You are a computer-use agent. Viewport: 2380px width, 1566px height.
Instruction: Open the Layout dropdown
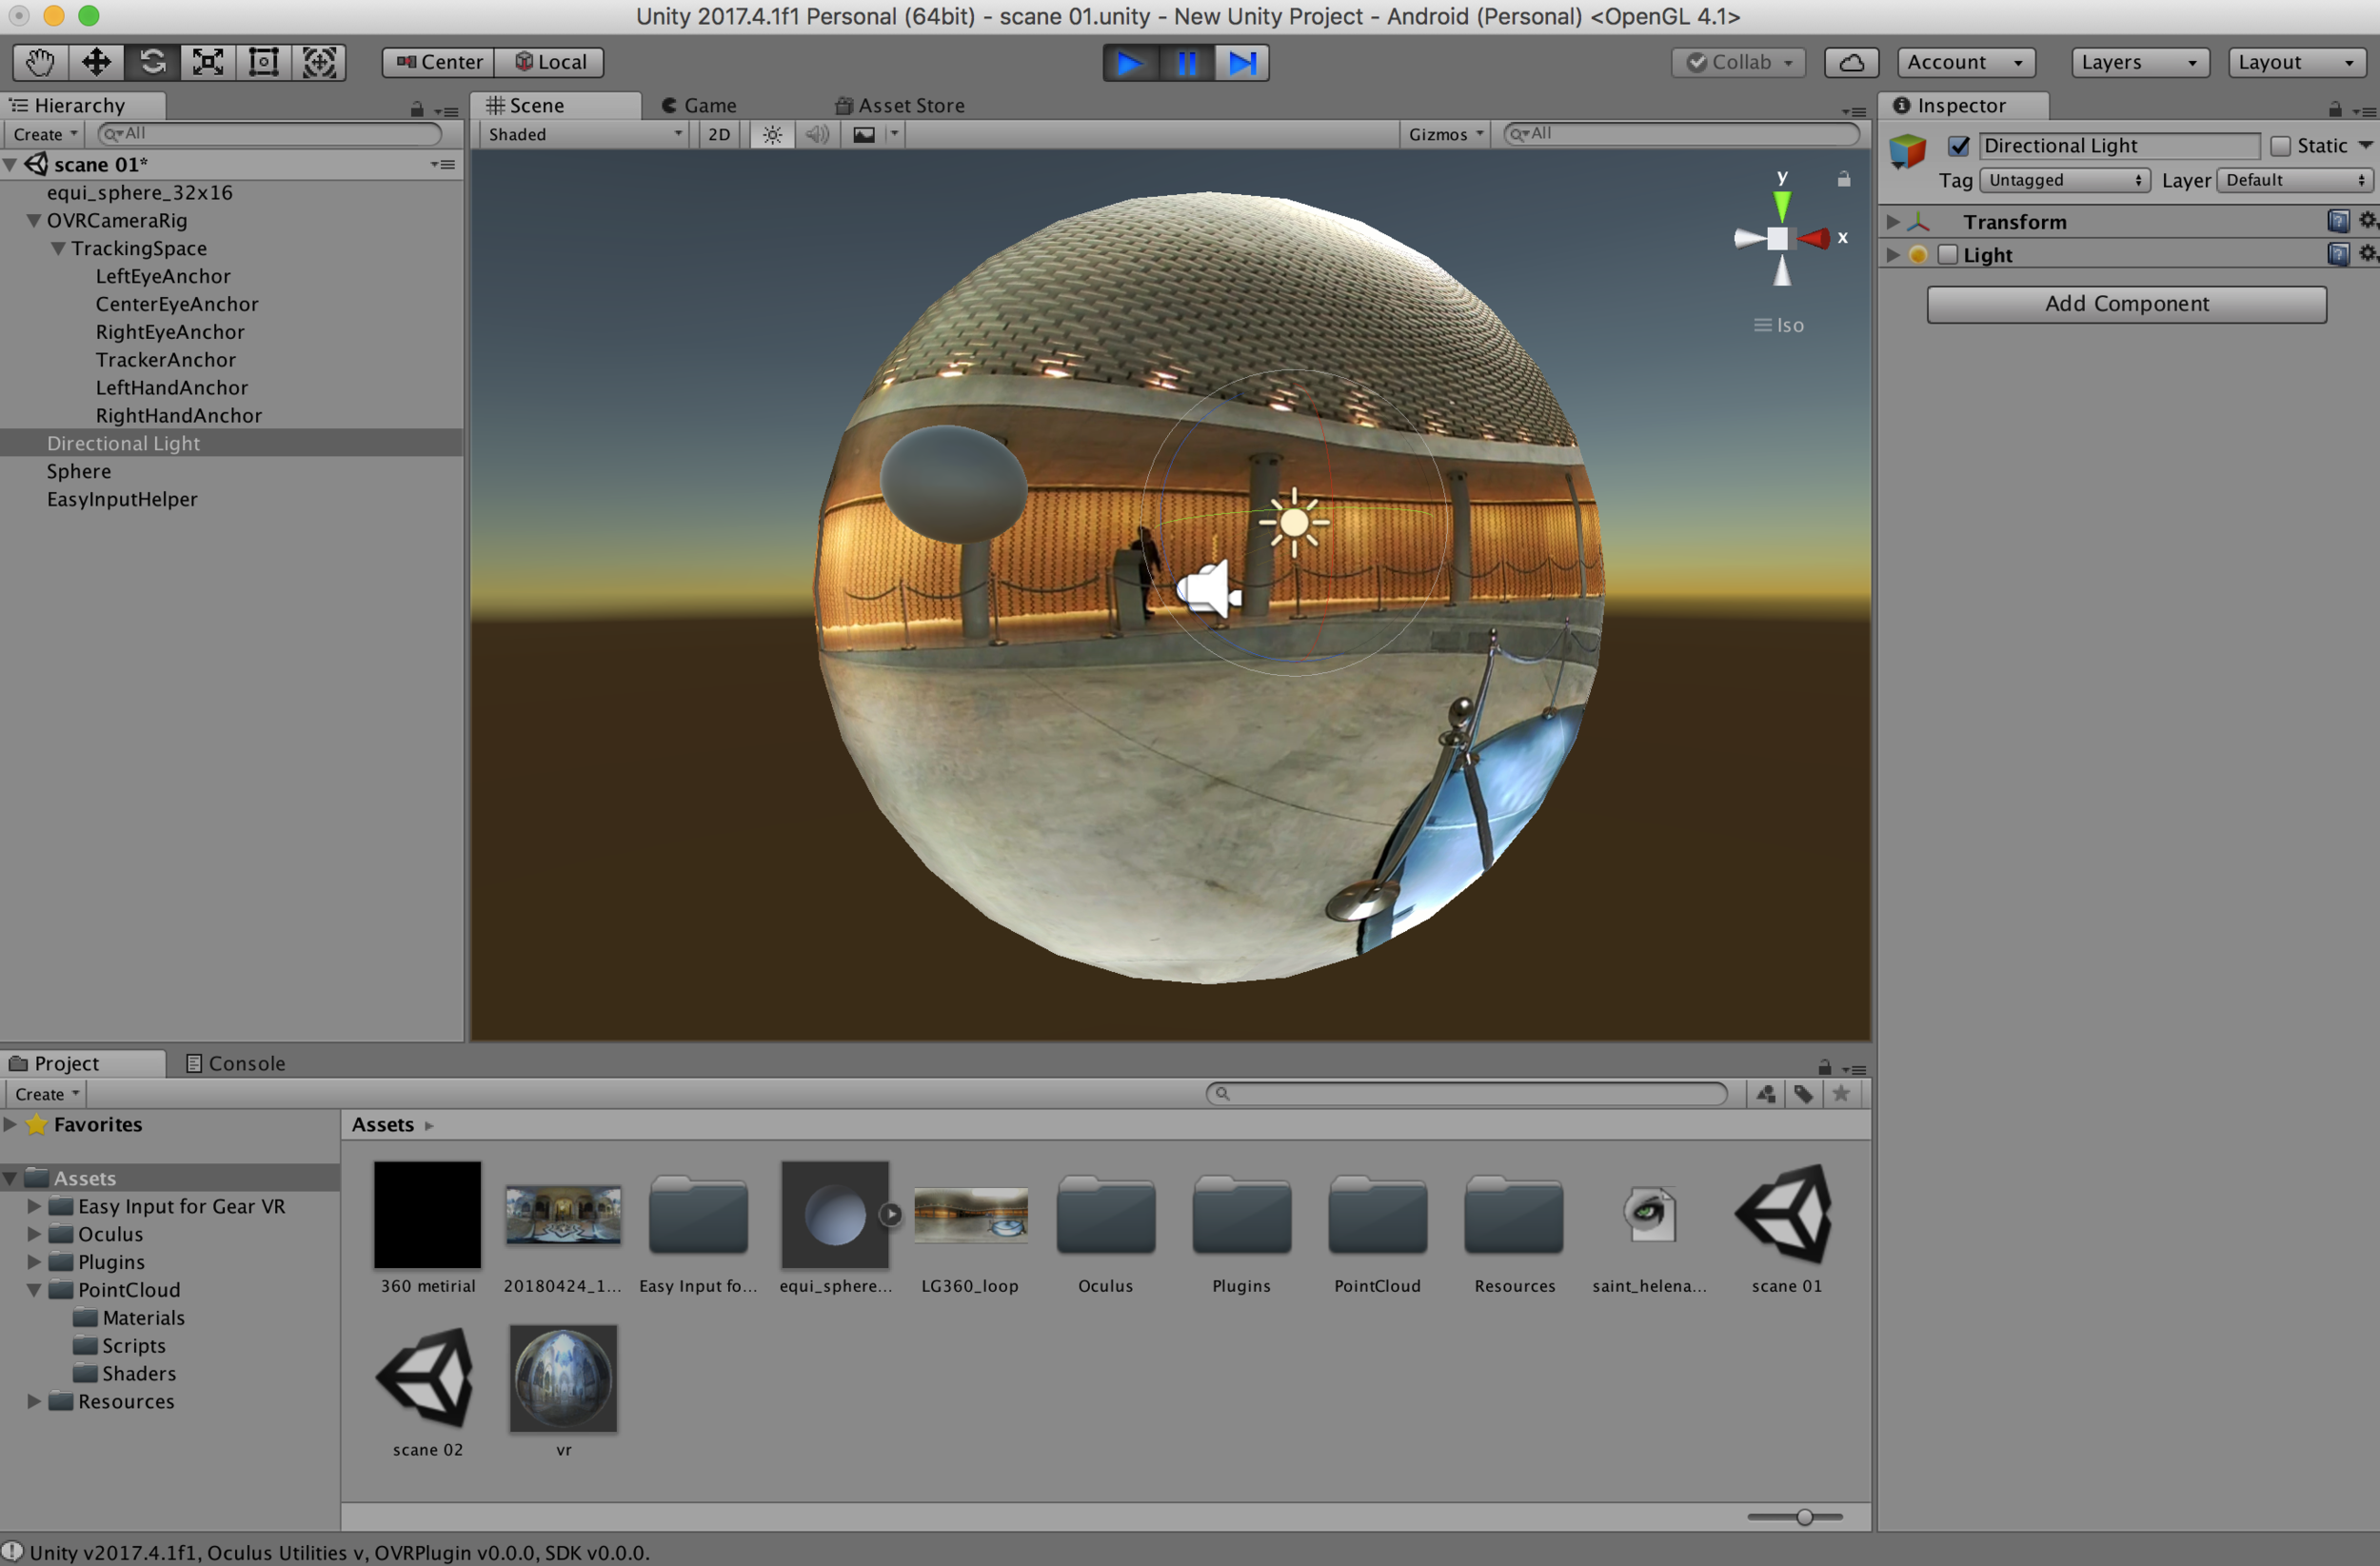click(x=2296, y=62)
